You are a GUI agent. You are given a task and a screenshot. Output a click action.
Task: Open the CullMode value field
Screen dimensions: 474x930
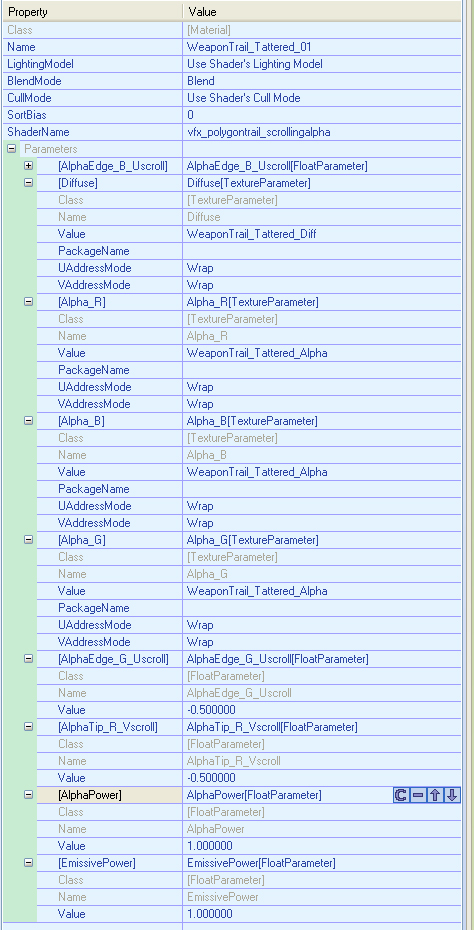point(322,98)
